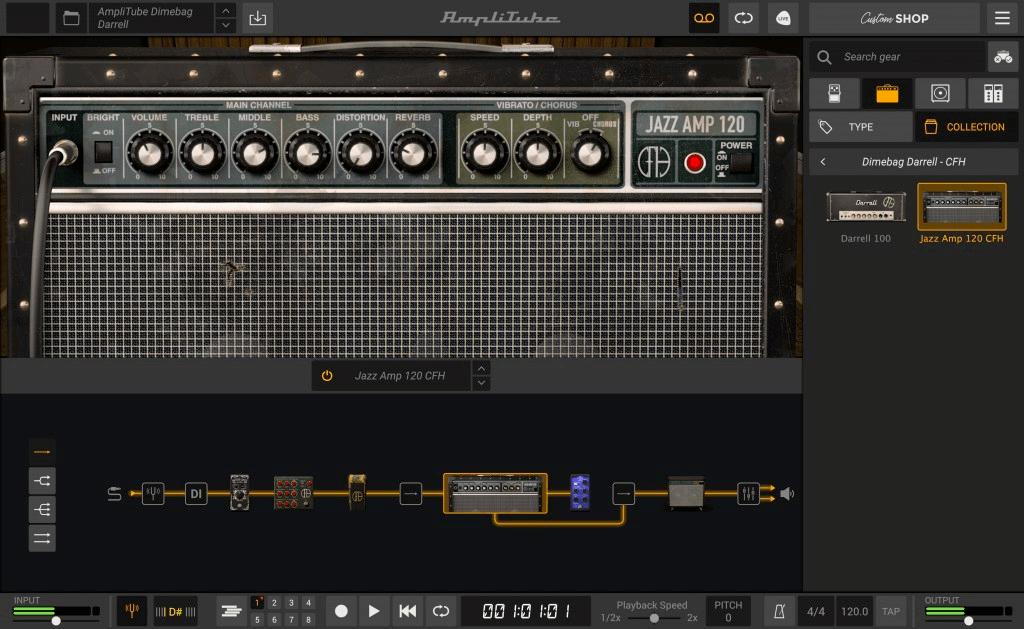Toggle the tuner in bottom bar
Image resolution: width=1024 pixels, height=629 pixels.
(x=132, y=611)
